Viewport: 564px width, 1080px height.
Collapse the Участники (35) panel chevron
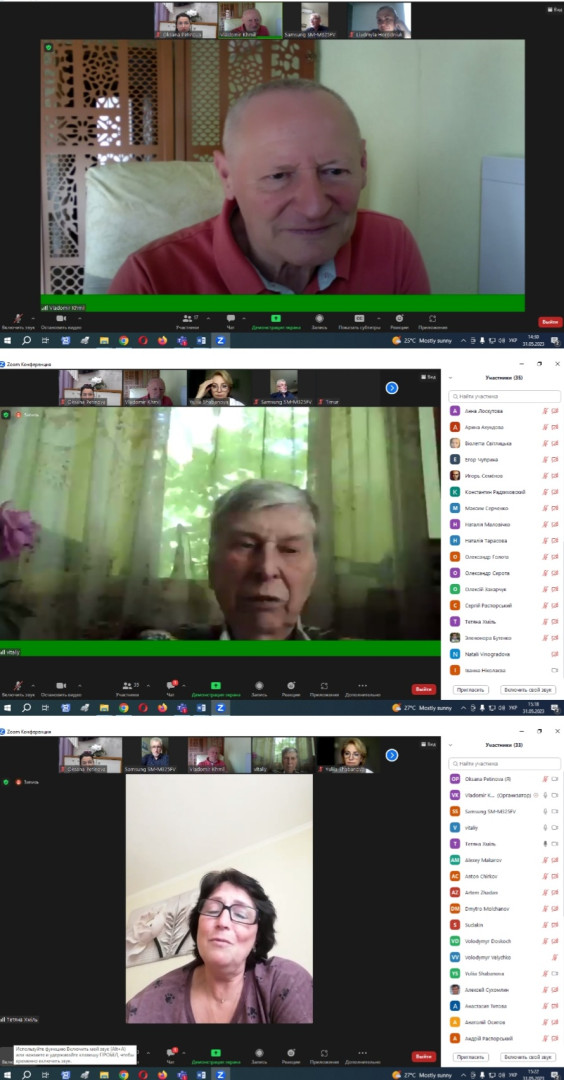pyautogui.click(x=450, y=378)
